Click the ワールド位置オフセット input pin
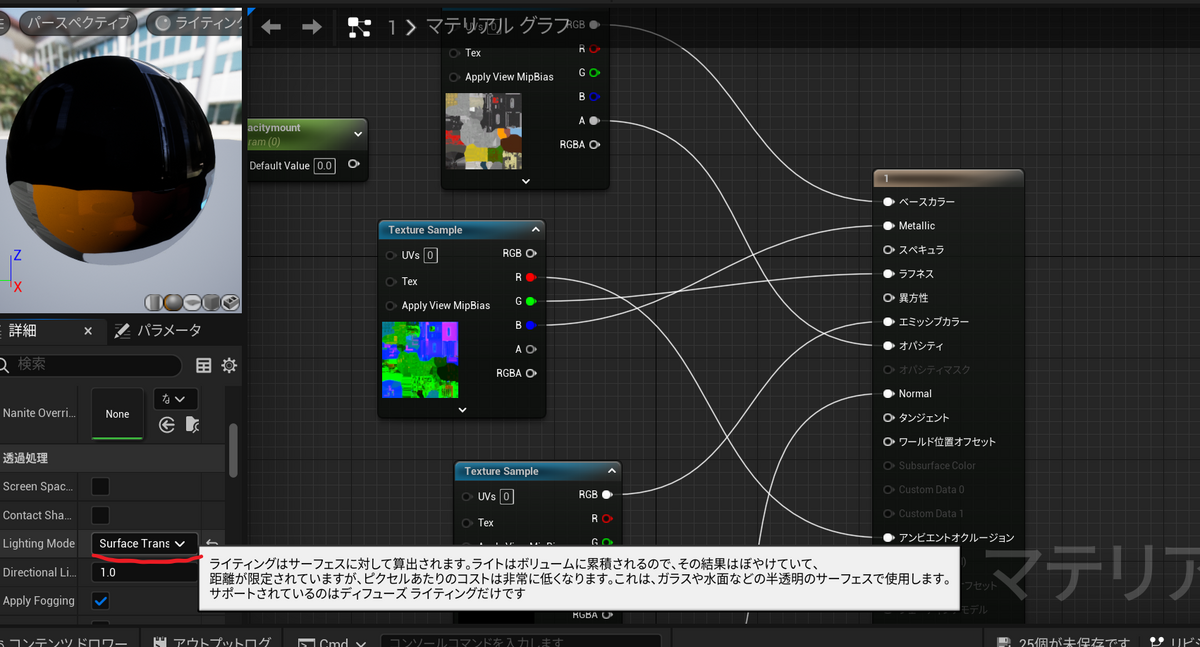The width and height of the screenshot is (1200, 647). [x=888, y=441]
